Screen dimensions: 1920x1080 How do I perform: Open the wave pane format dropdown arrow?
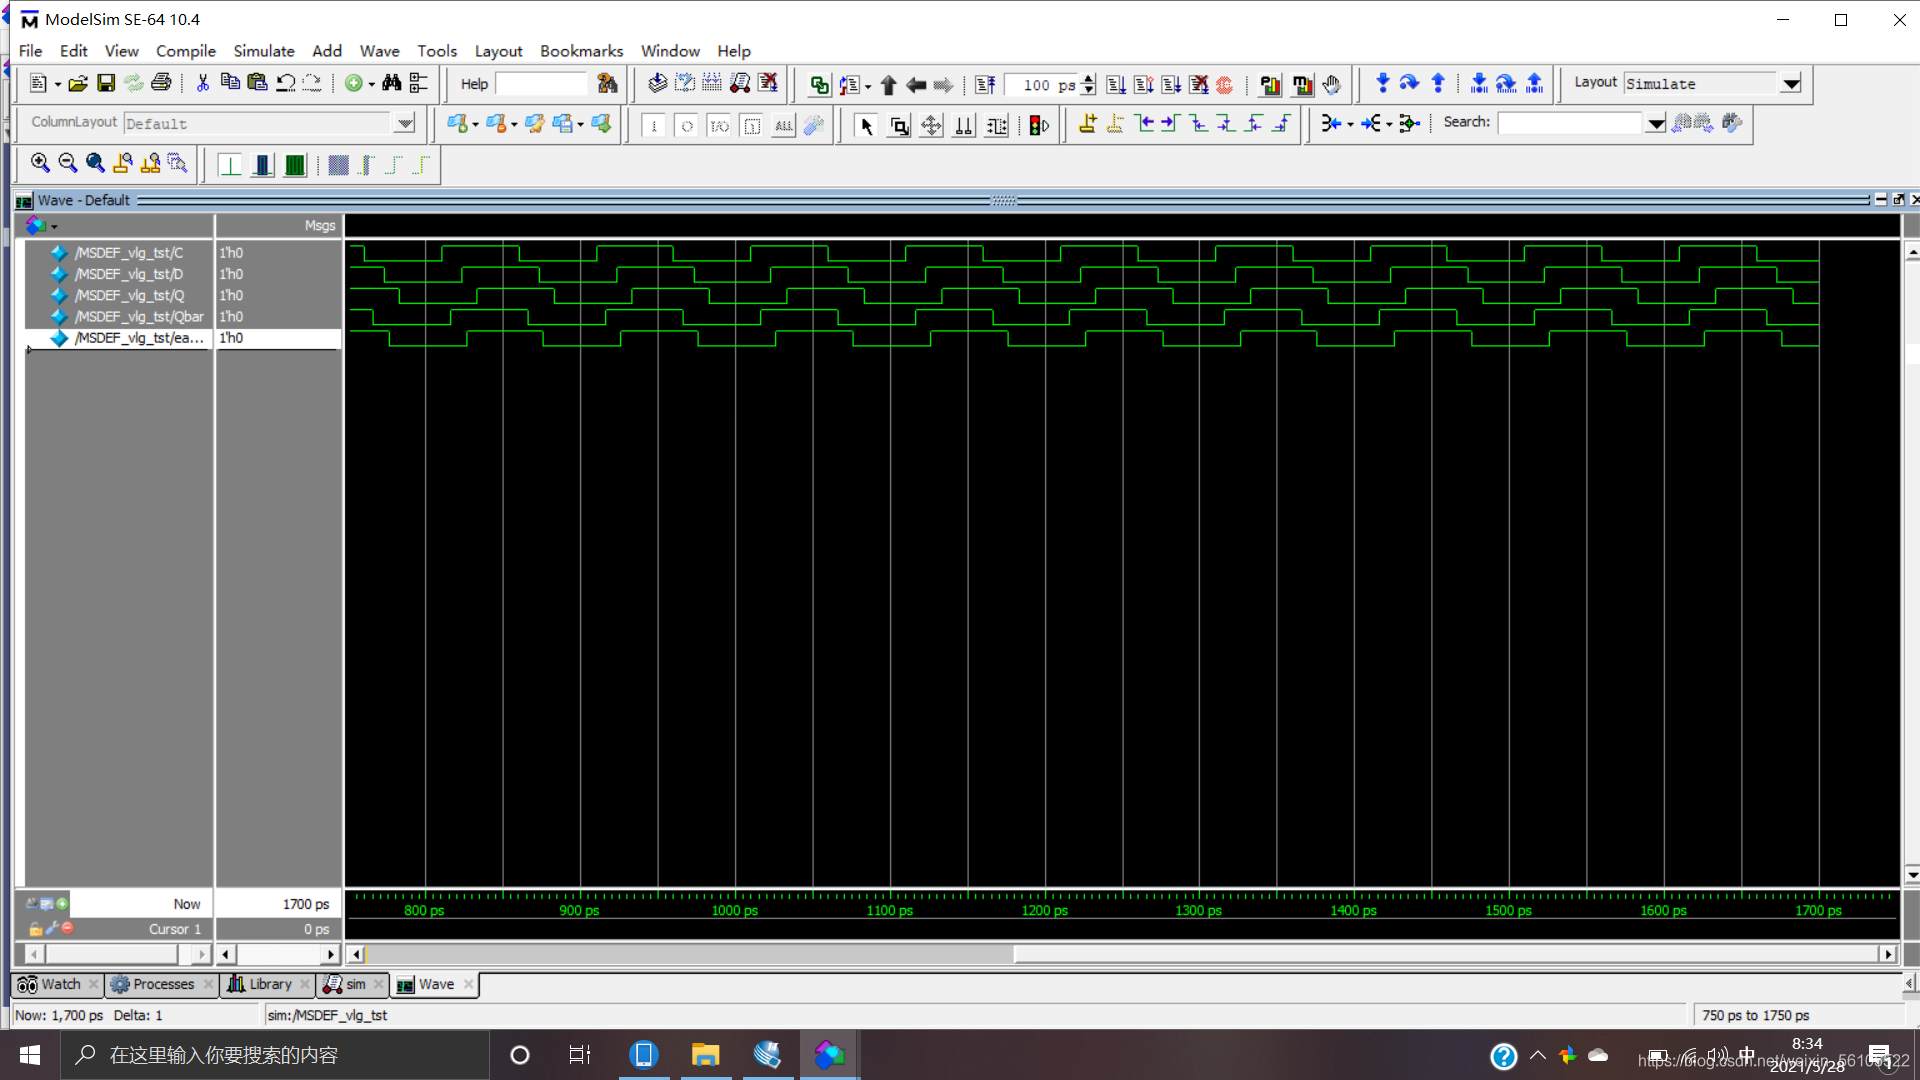tap(54, 227)
